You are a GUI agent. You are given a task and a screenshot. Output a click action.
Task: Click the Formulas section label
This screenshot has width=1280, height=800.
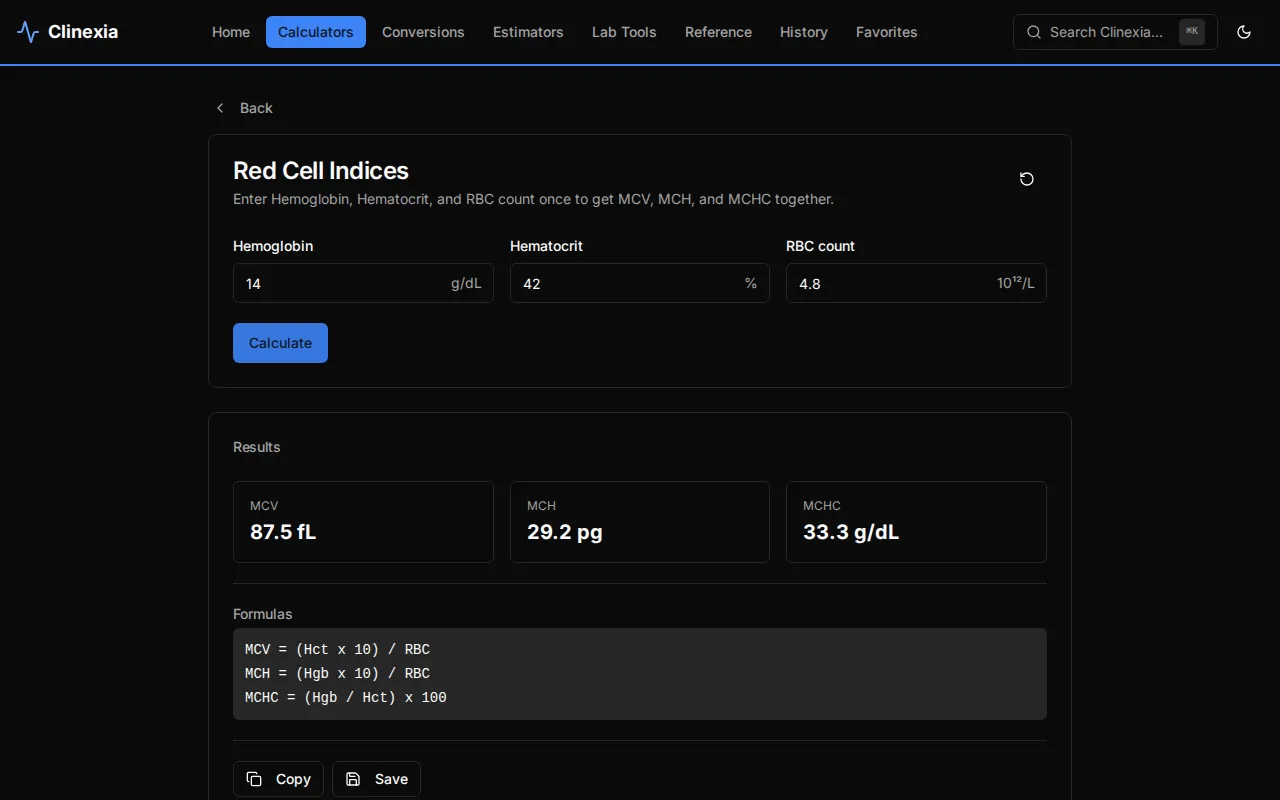click(x=263, y=614)
